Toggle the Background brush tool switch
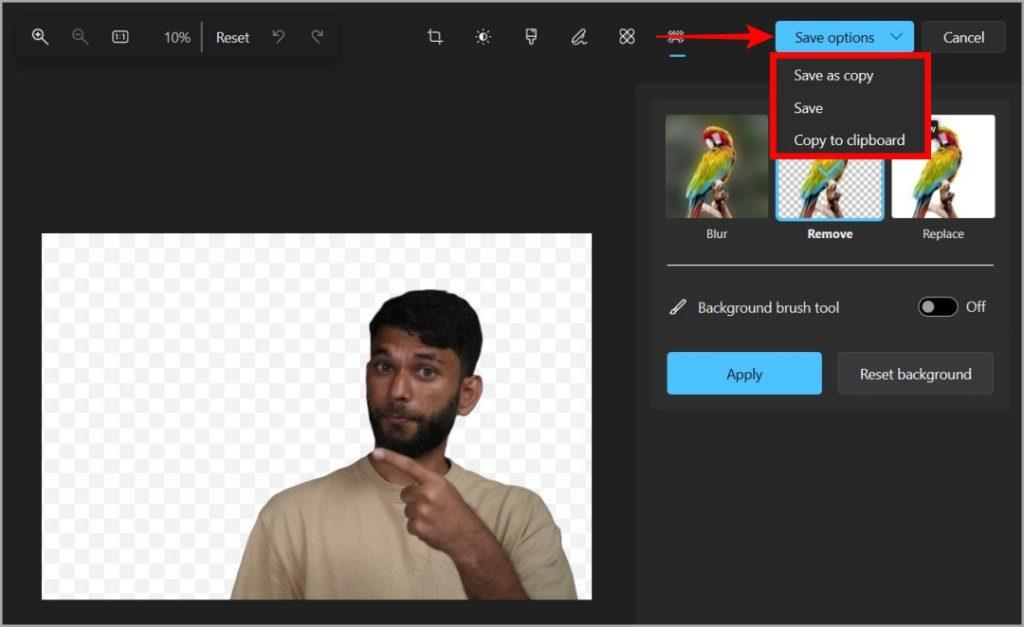This screenshot has width=1024, height=627. point(938,307)
